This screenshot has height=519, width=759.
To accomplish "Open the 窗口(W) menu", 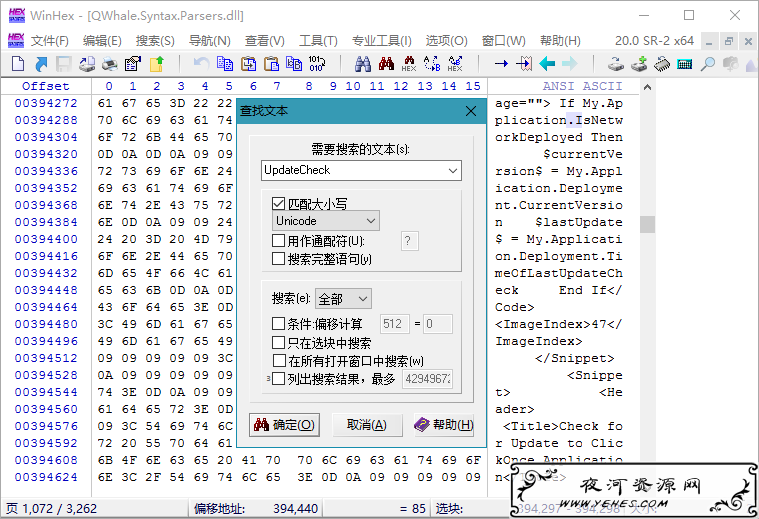I will [503, 41].
